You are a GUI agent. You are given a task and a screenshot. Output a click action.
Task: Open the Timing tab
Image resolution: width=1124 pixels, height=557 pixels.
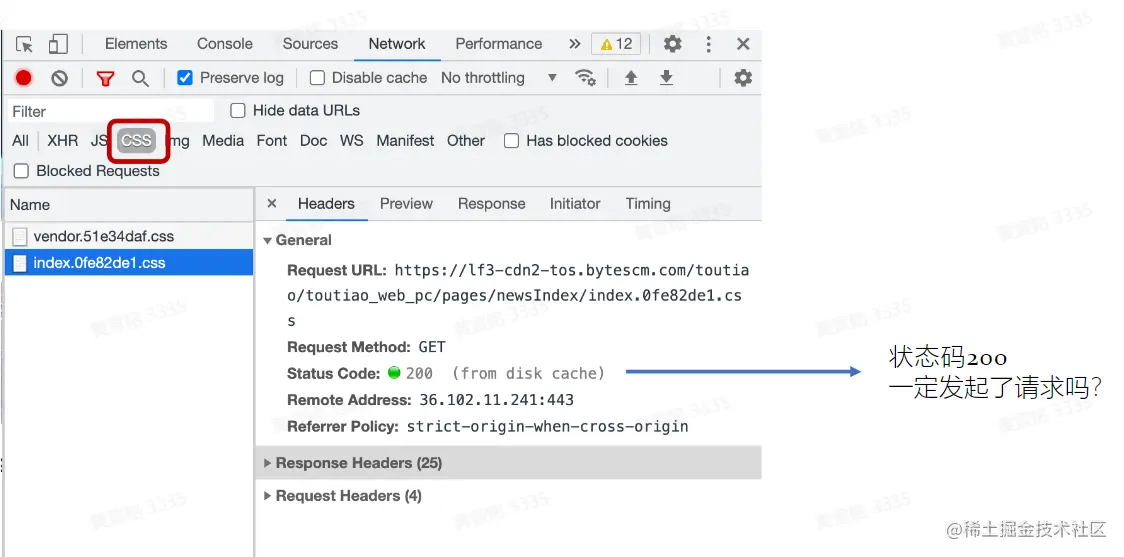click(648, 204)
